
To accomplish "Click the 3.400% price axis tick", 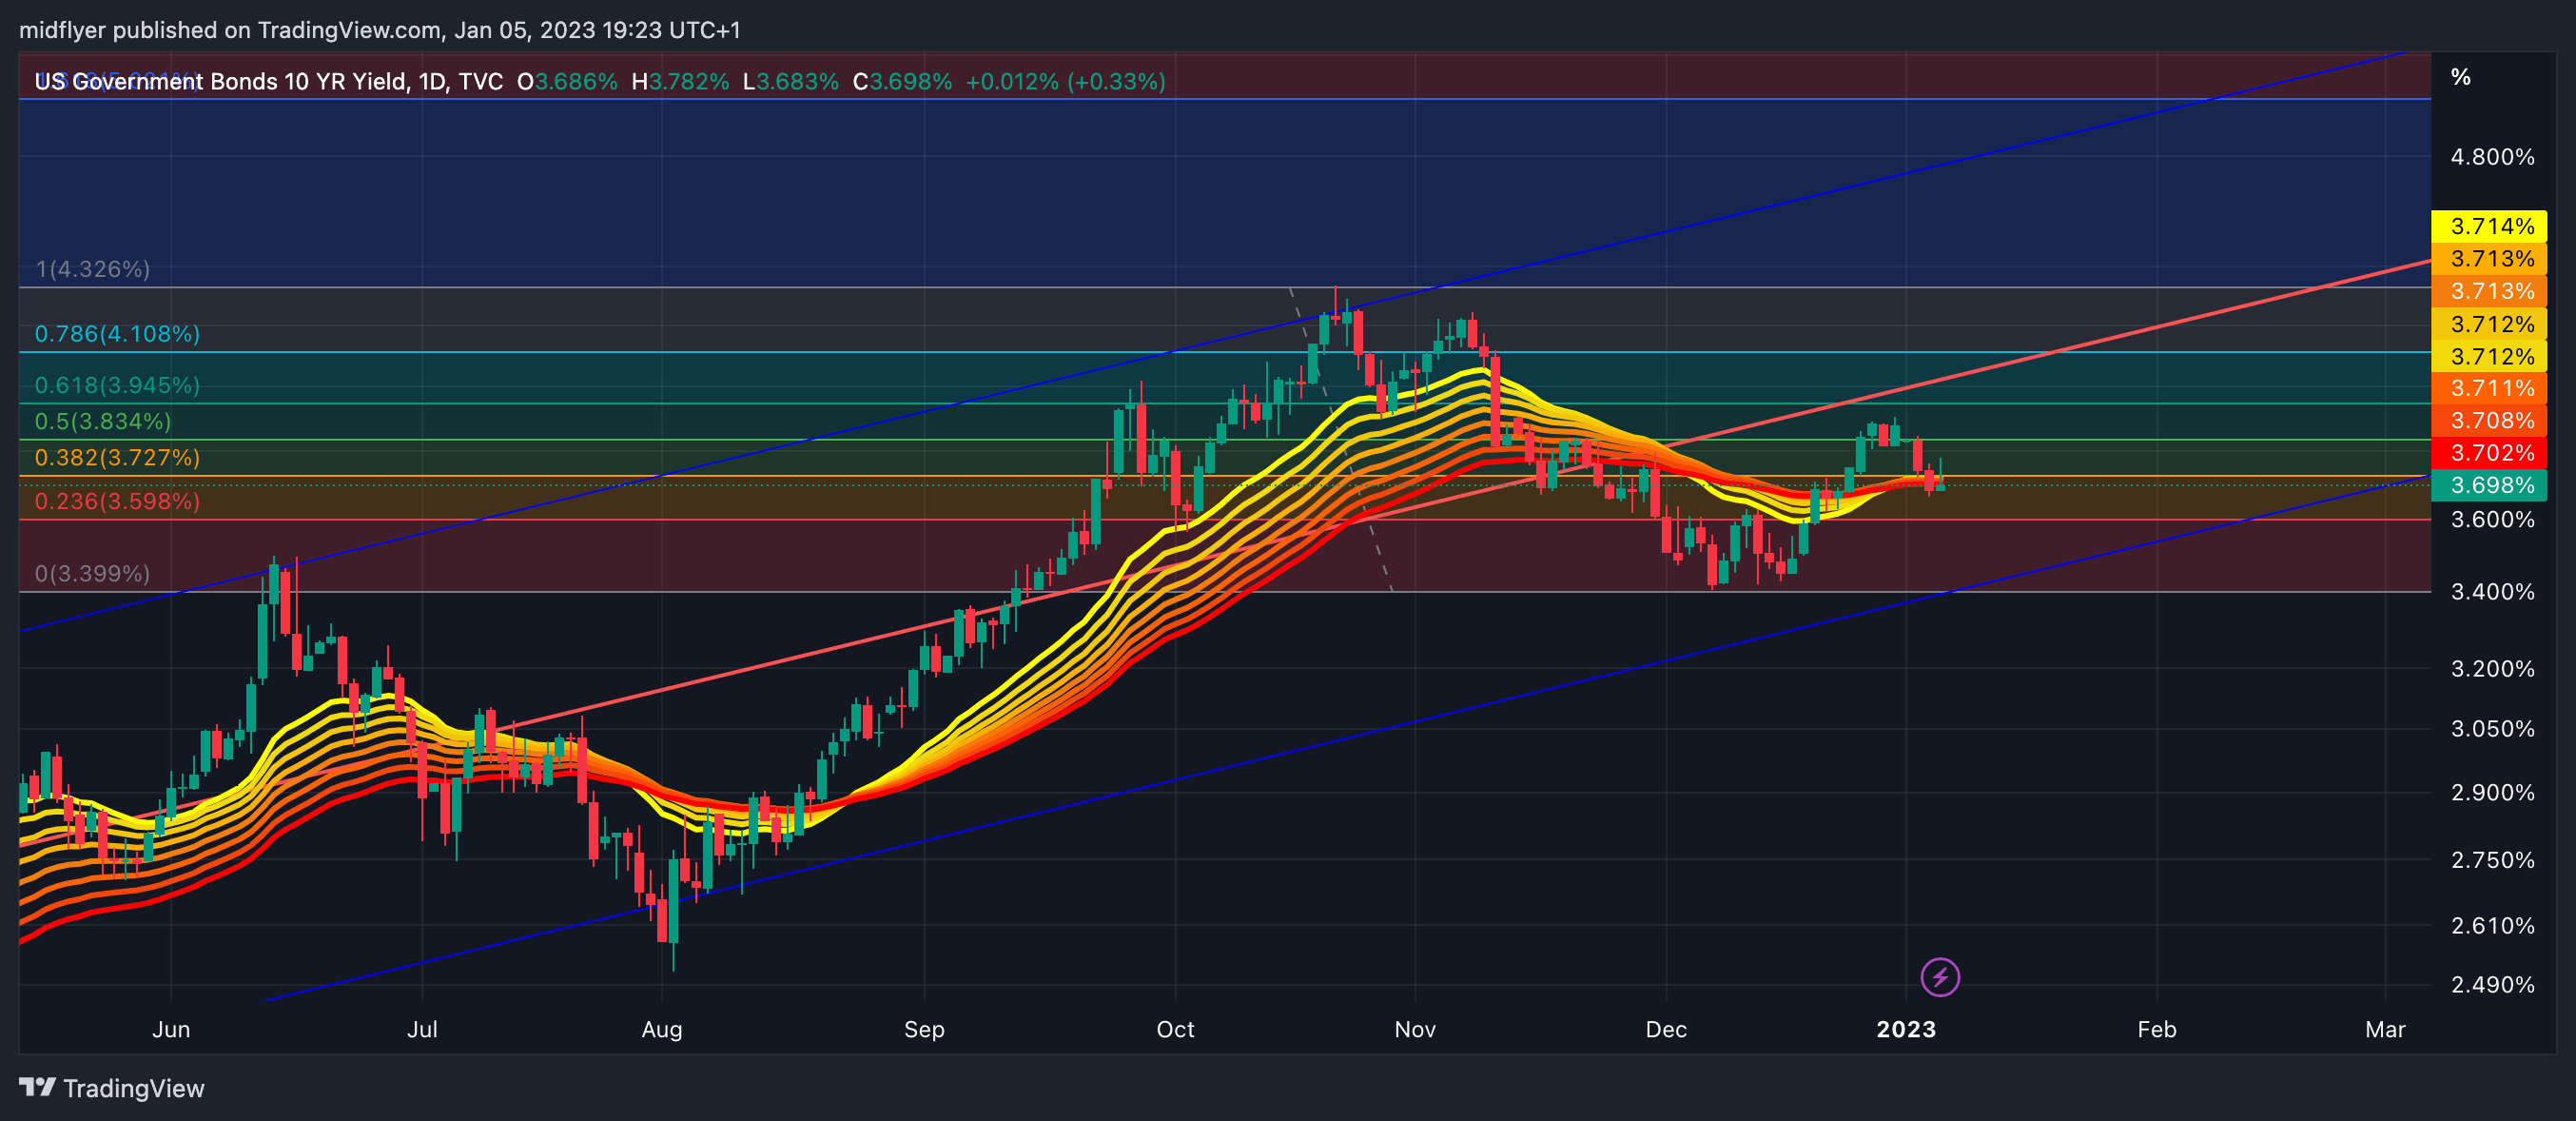I will point(2492,592).
